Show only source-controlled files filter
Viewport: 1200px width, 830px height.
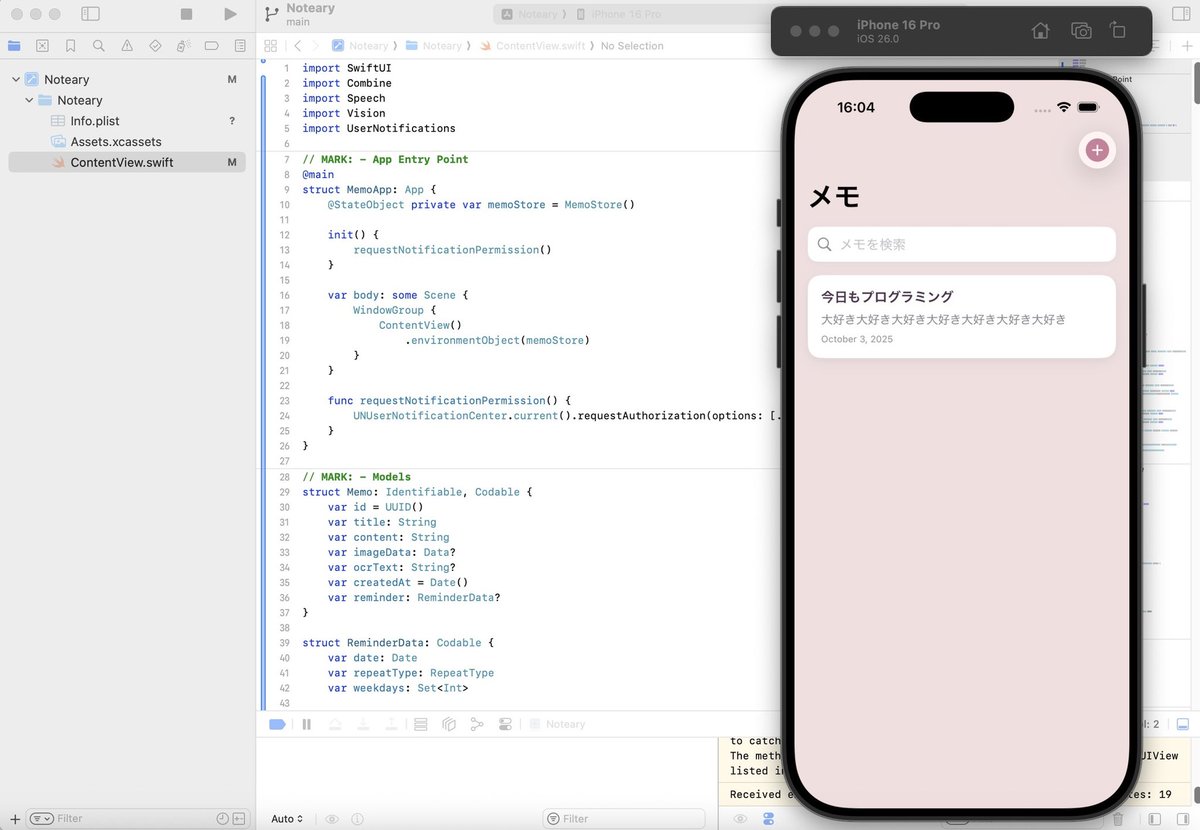[x=239, y=818]
